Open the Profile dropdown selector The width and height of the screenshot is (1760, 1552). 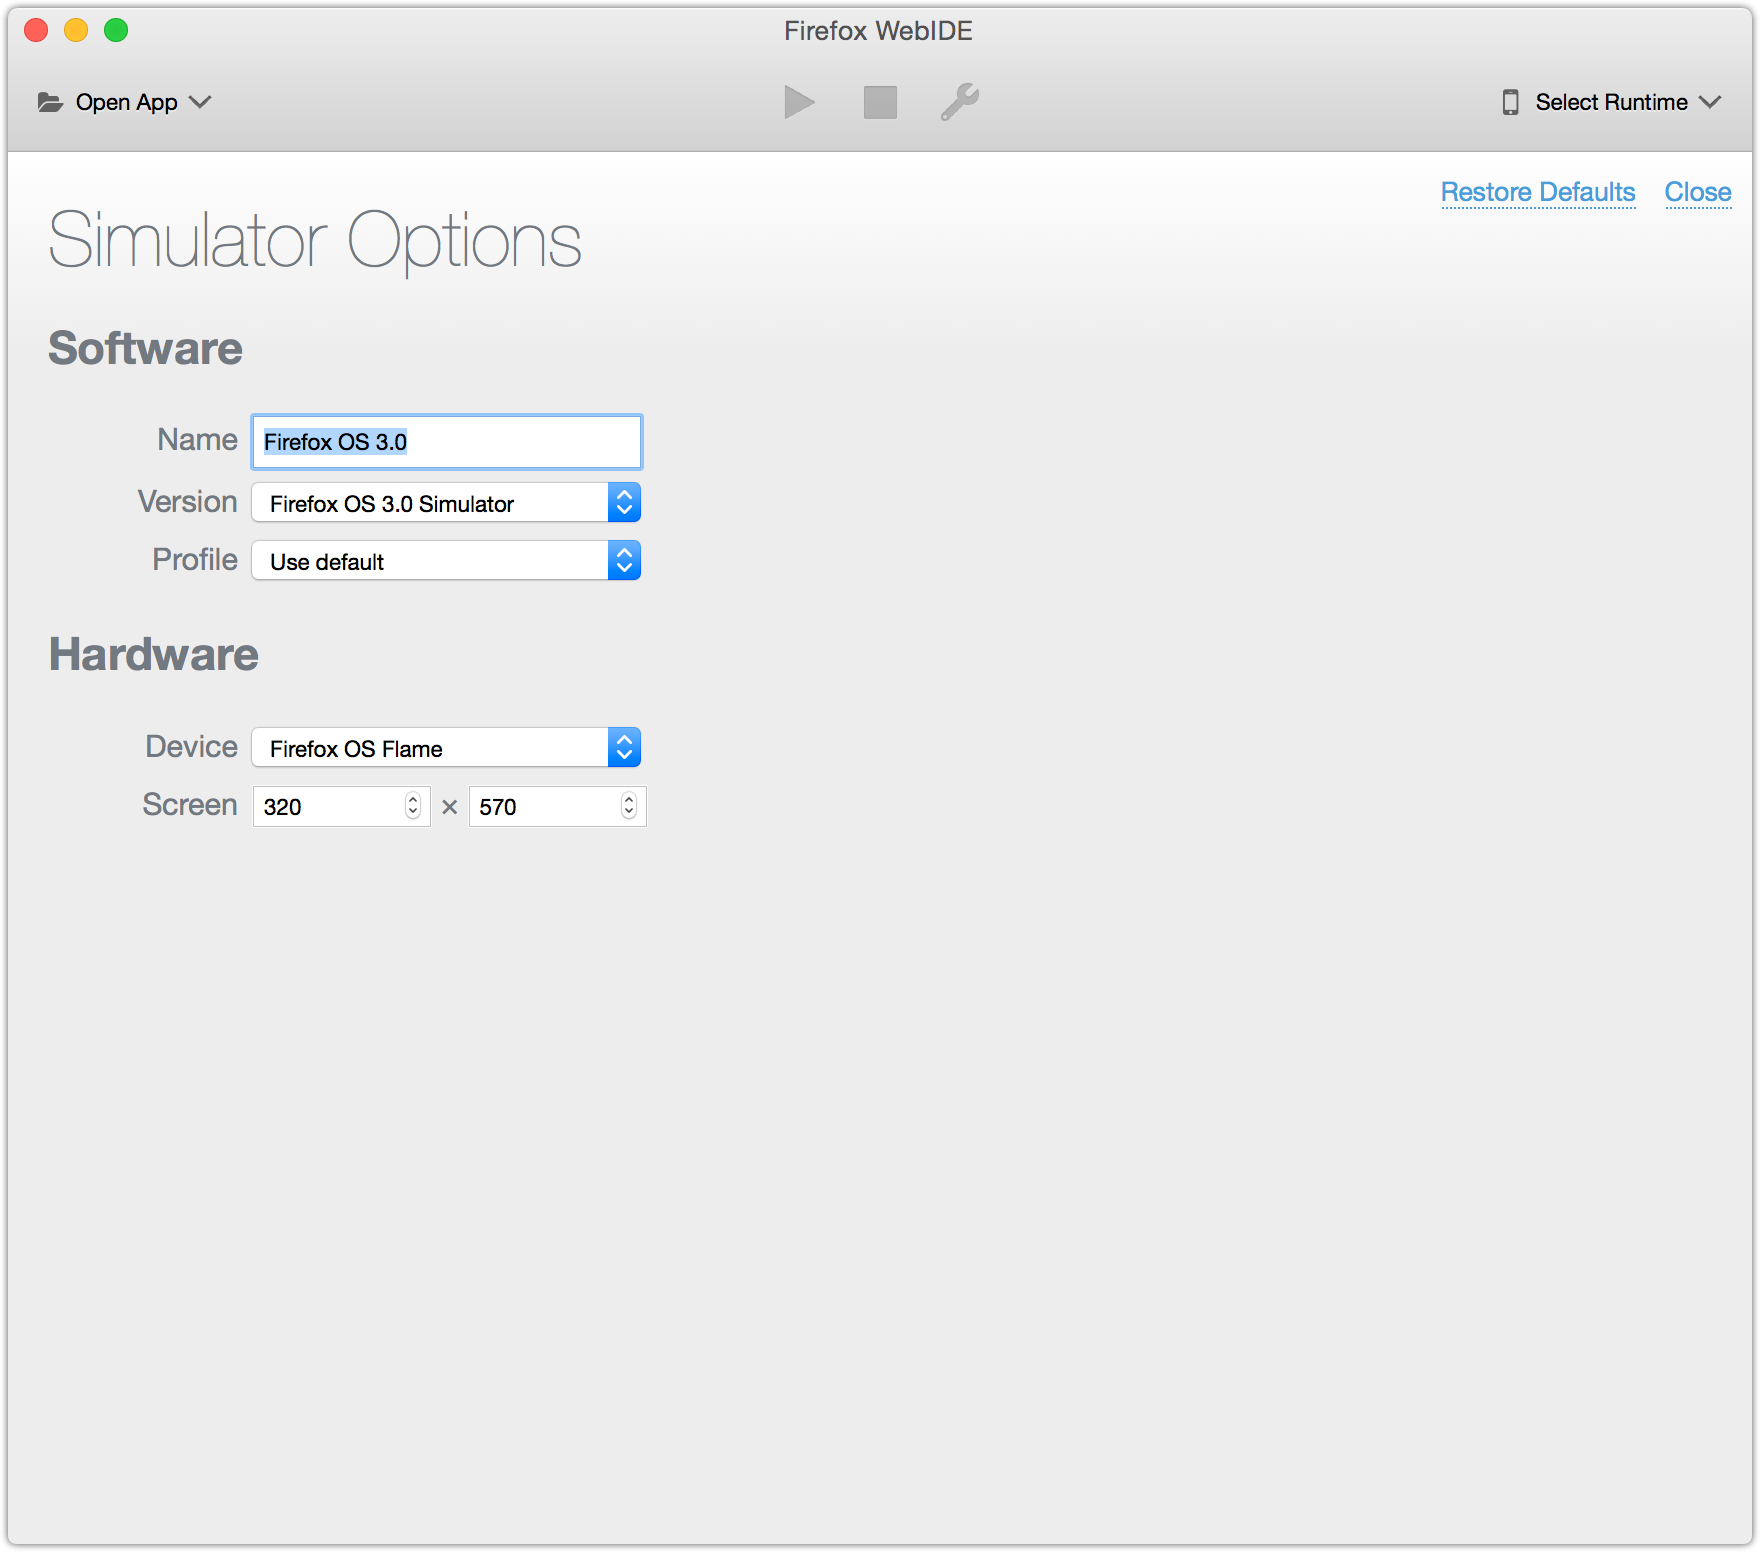(446, 561)
